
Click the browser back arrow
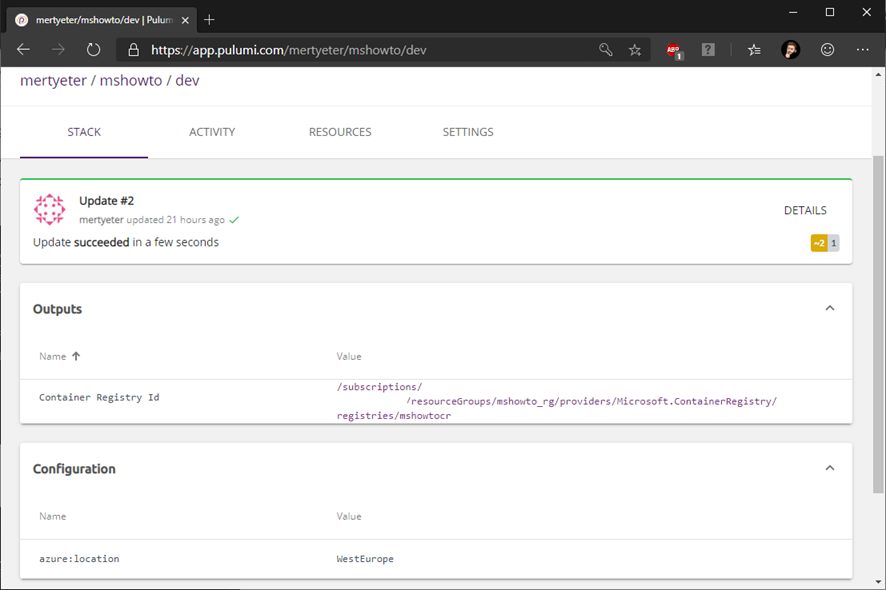(x=23, y=50)
